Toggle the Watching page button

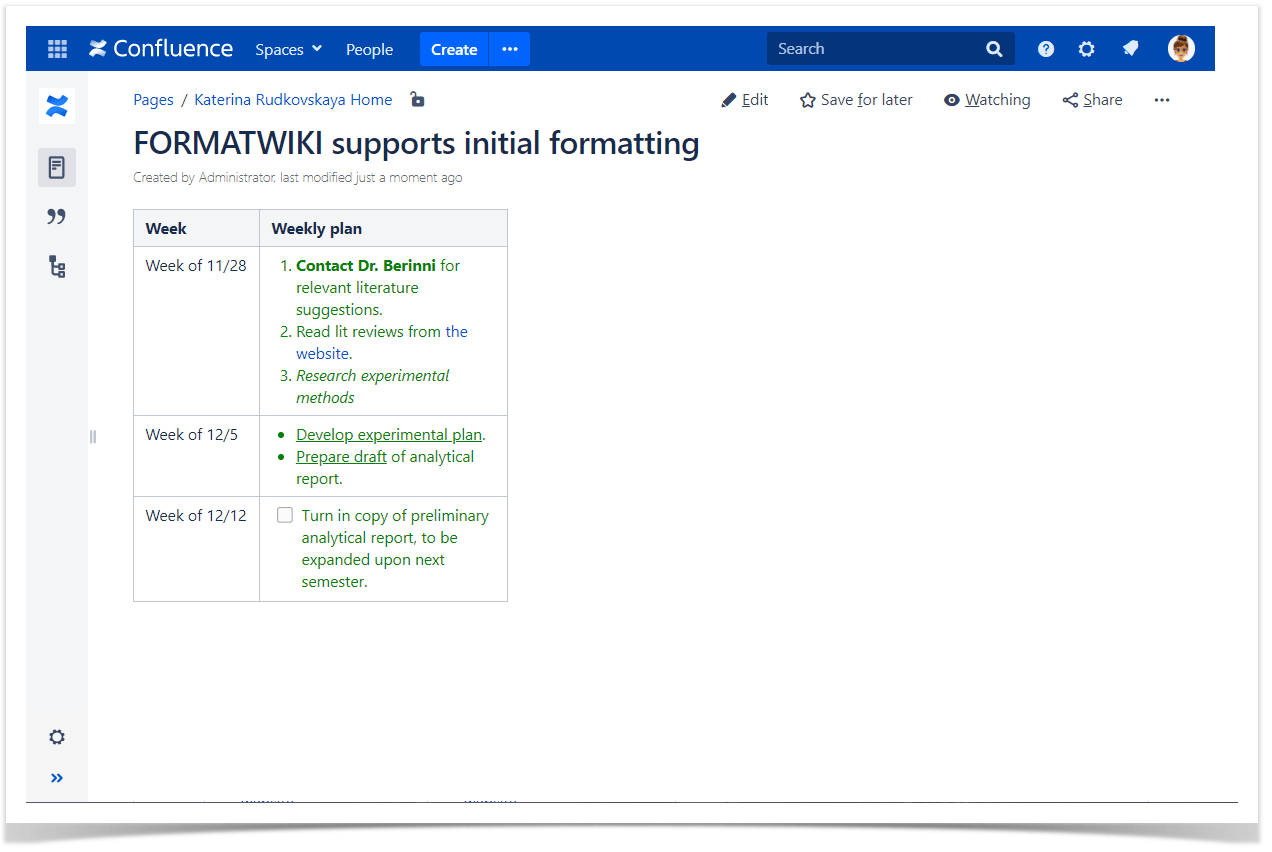coord(986,100)
